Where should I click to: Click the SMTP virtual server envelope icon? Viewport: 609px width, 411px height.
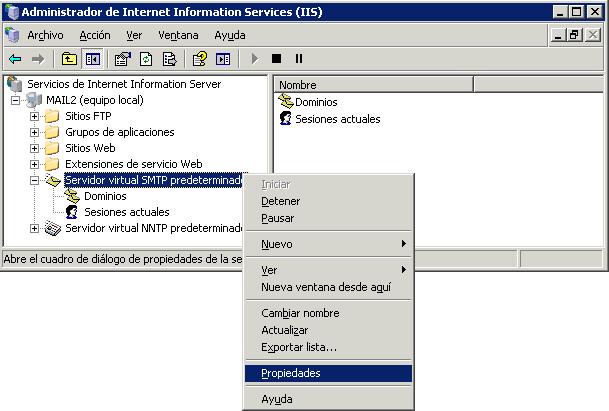(53, 180)
